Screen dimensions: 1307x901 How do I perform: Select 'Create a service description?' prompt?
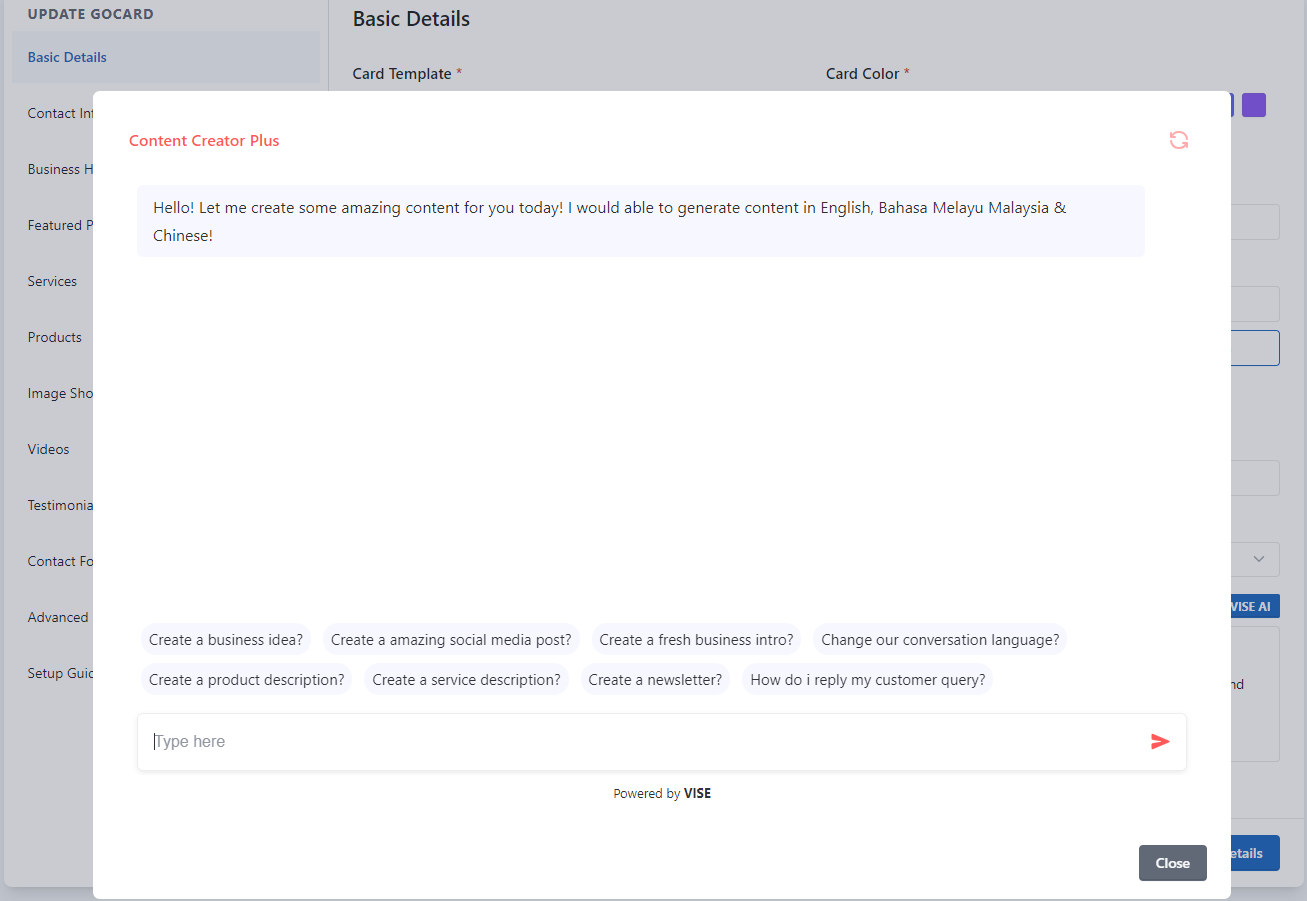tap(466, 680)
